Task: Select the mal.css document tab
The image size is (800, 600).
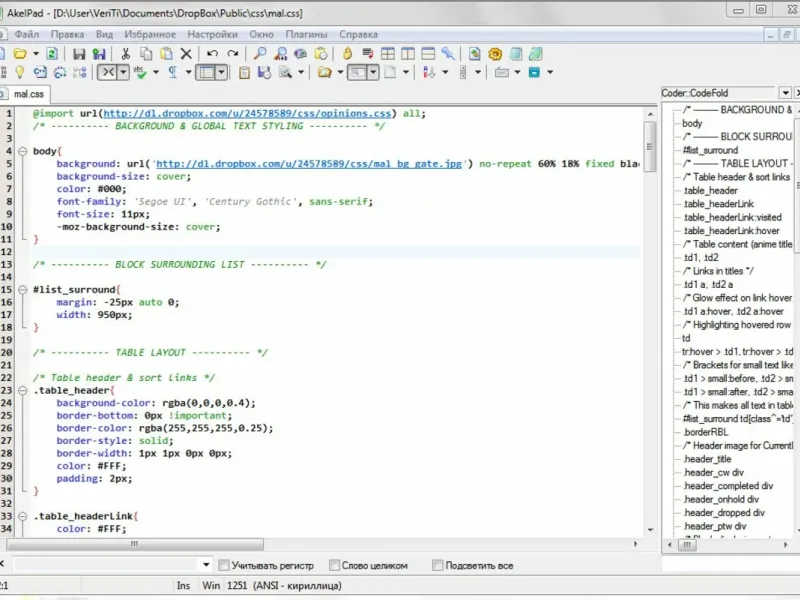Action: coord(28,94)
